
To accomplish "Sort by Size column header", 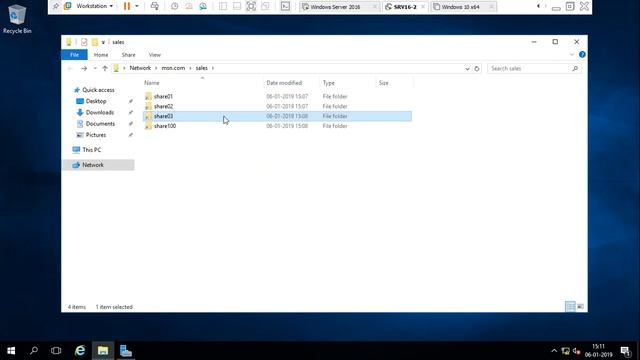I will click(384, 83).
